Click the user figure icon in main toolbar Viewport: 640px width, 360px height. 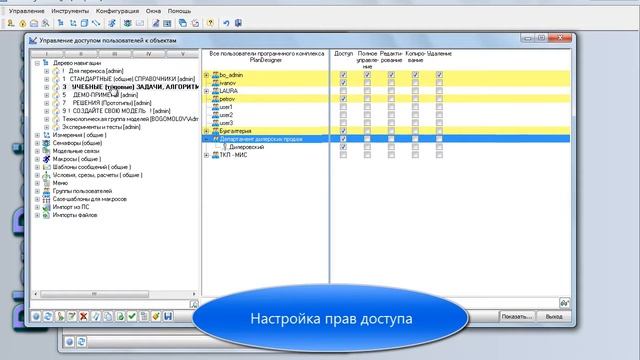pyautogui.click(x=11, y=23)
